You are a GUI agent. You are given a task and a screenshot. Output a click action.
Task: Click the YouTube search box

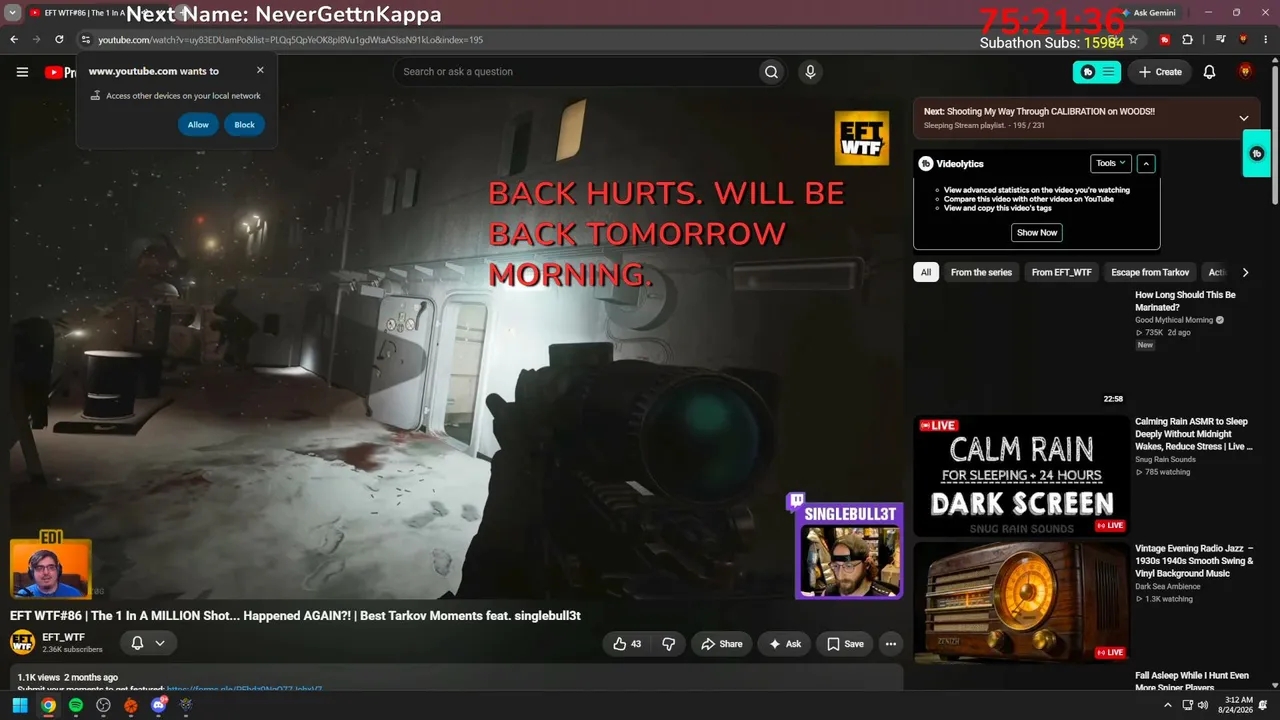(x=575, y=72)
